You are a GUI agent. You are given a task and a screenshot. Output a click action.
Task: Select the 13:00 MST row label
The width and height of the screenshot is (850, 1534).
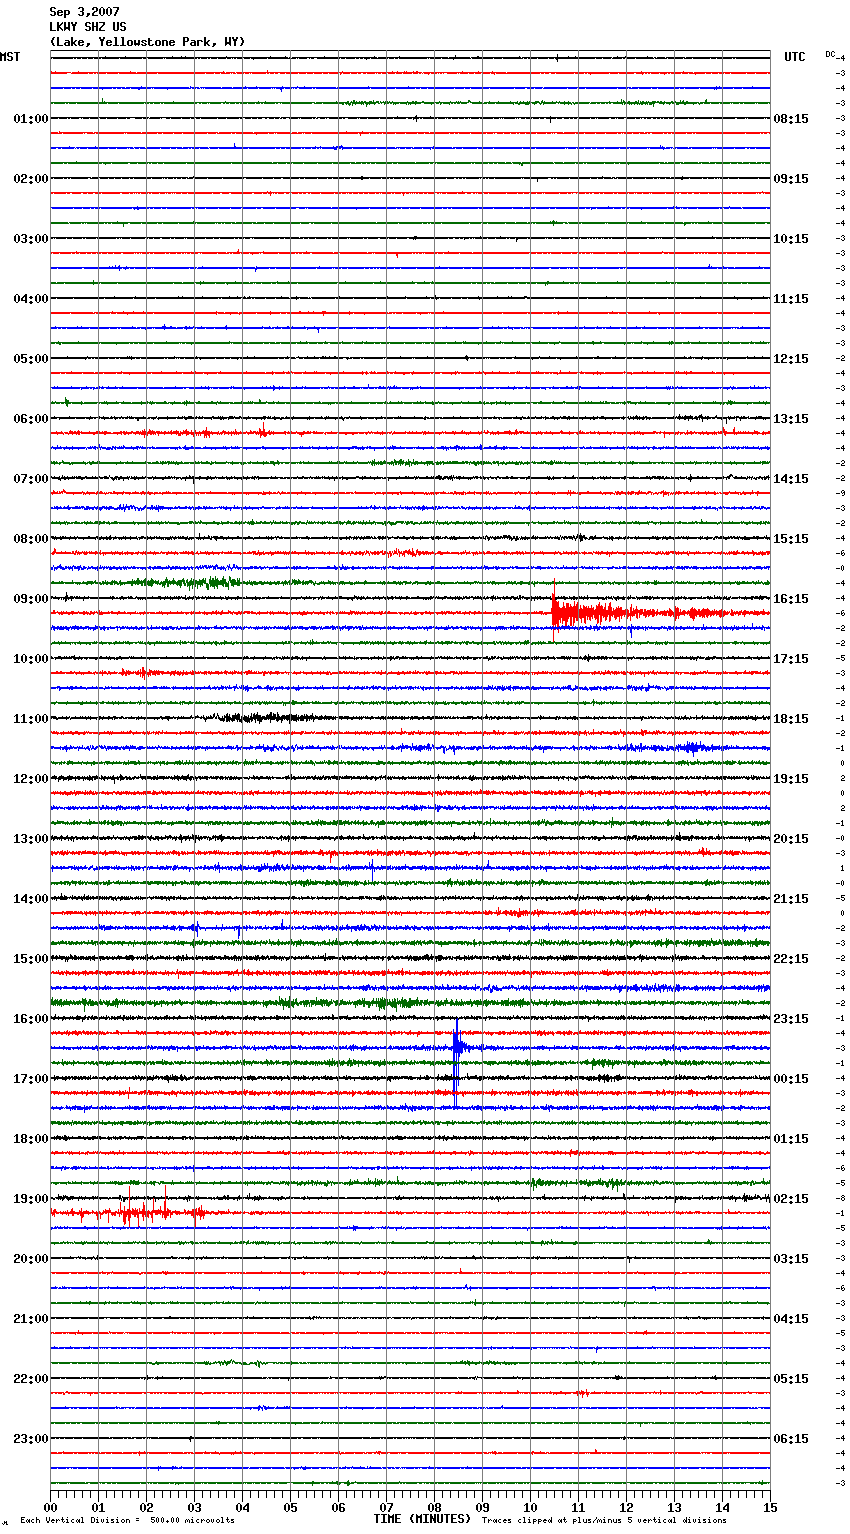tap(31, 839)
